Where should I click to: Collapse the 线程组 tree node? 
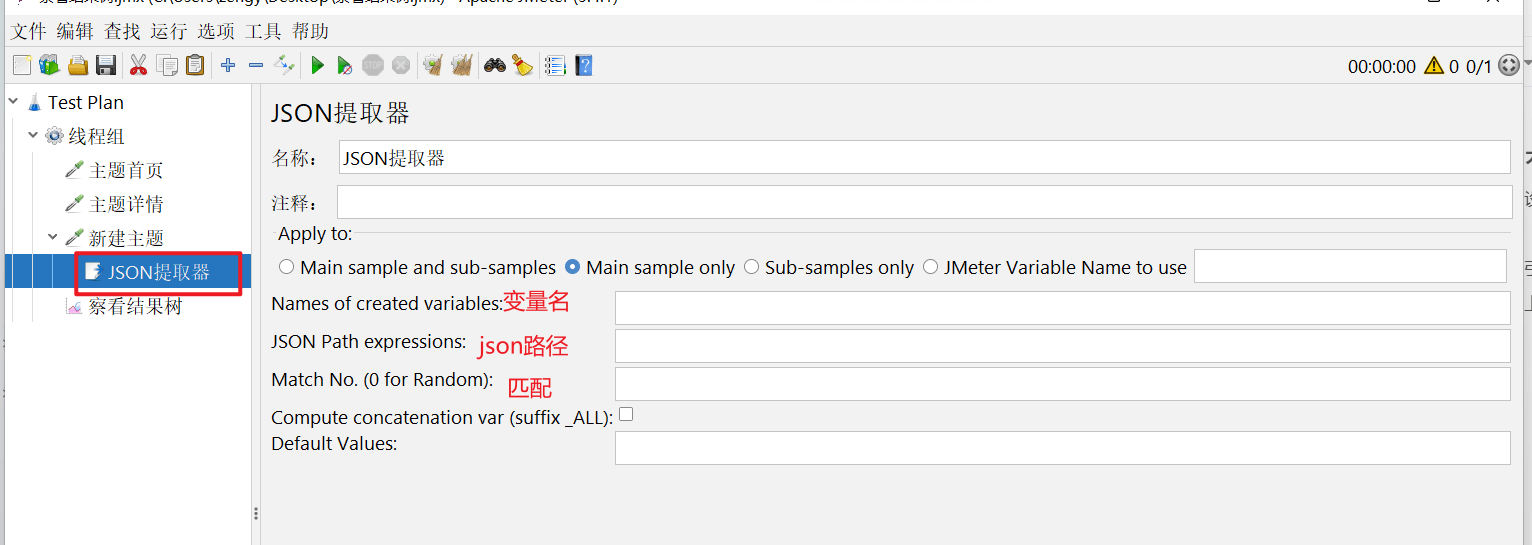(33, 136)
